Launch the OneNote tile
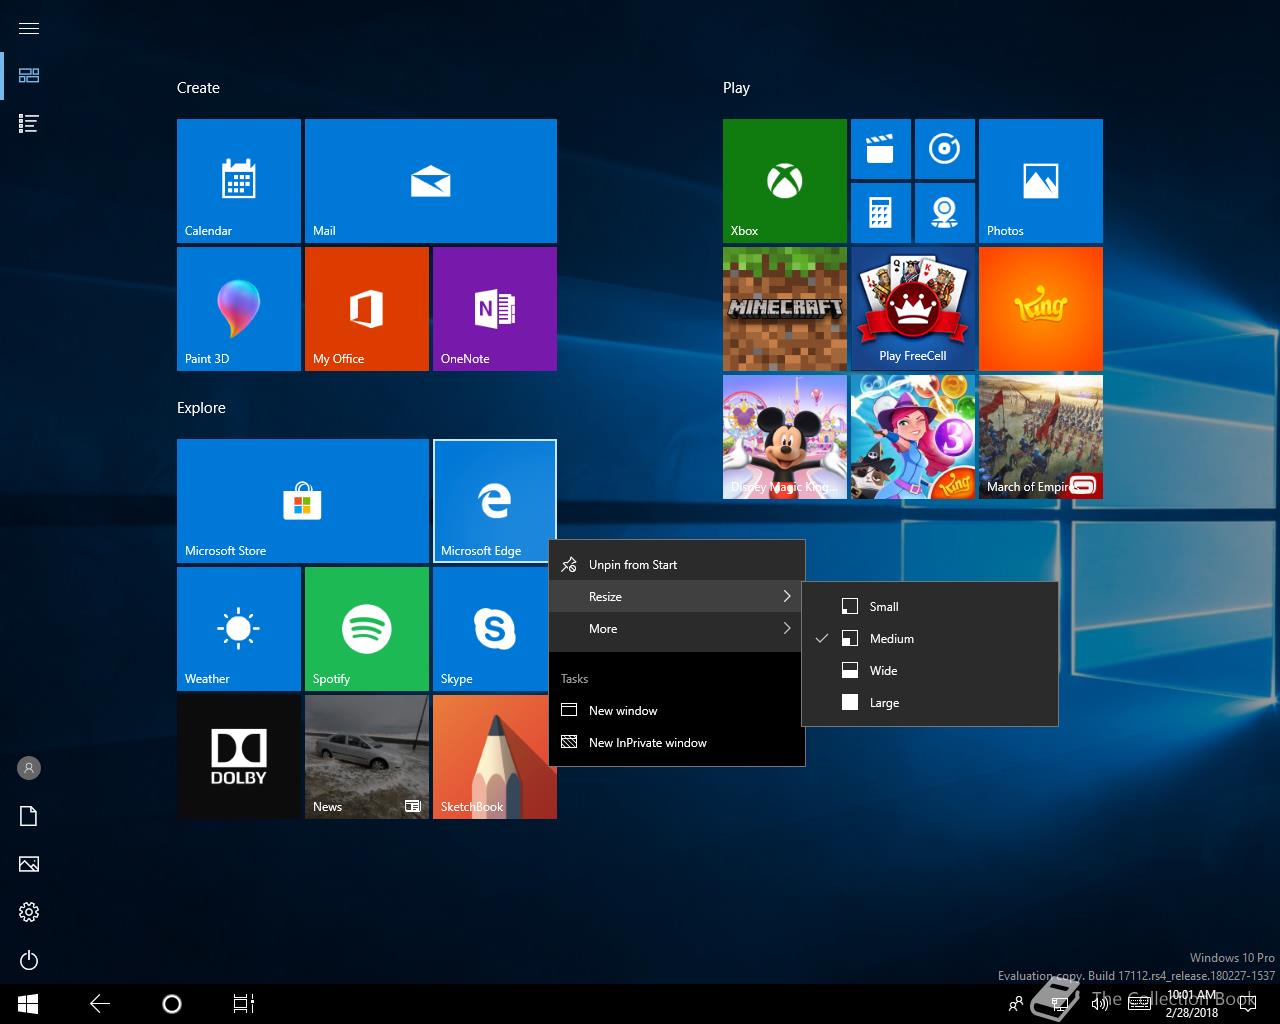The image size is (1280, 1024). tap(495, 309)
